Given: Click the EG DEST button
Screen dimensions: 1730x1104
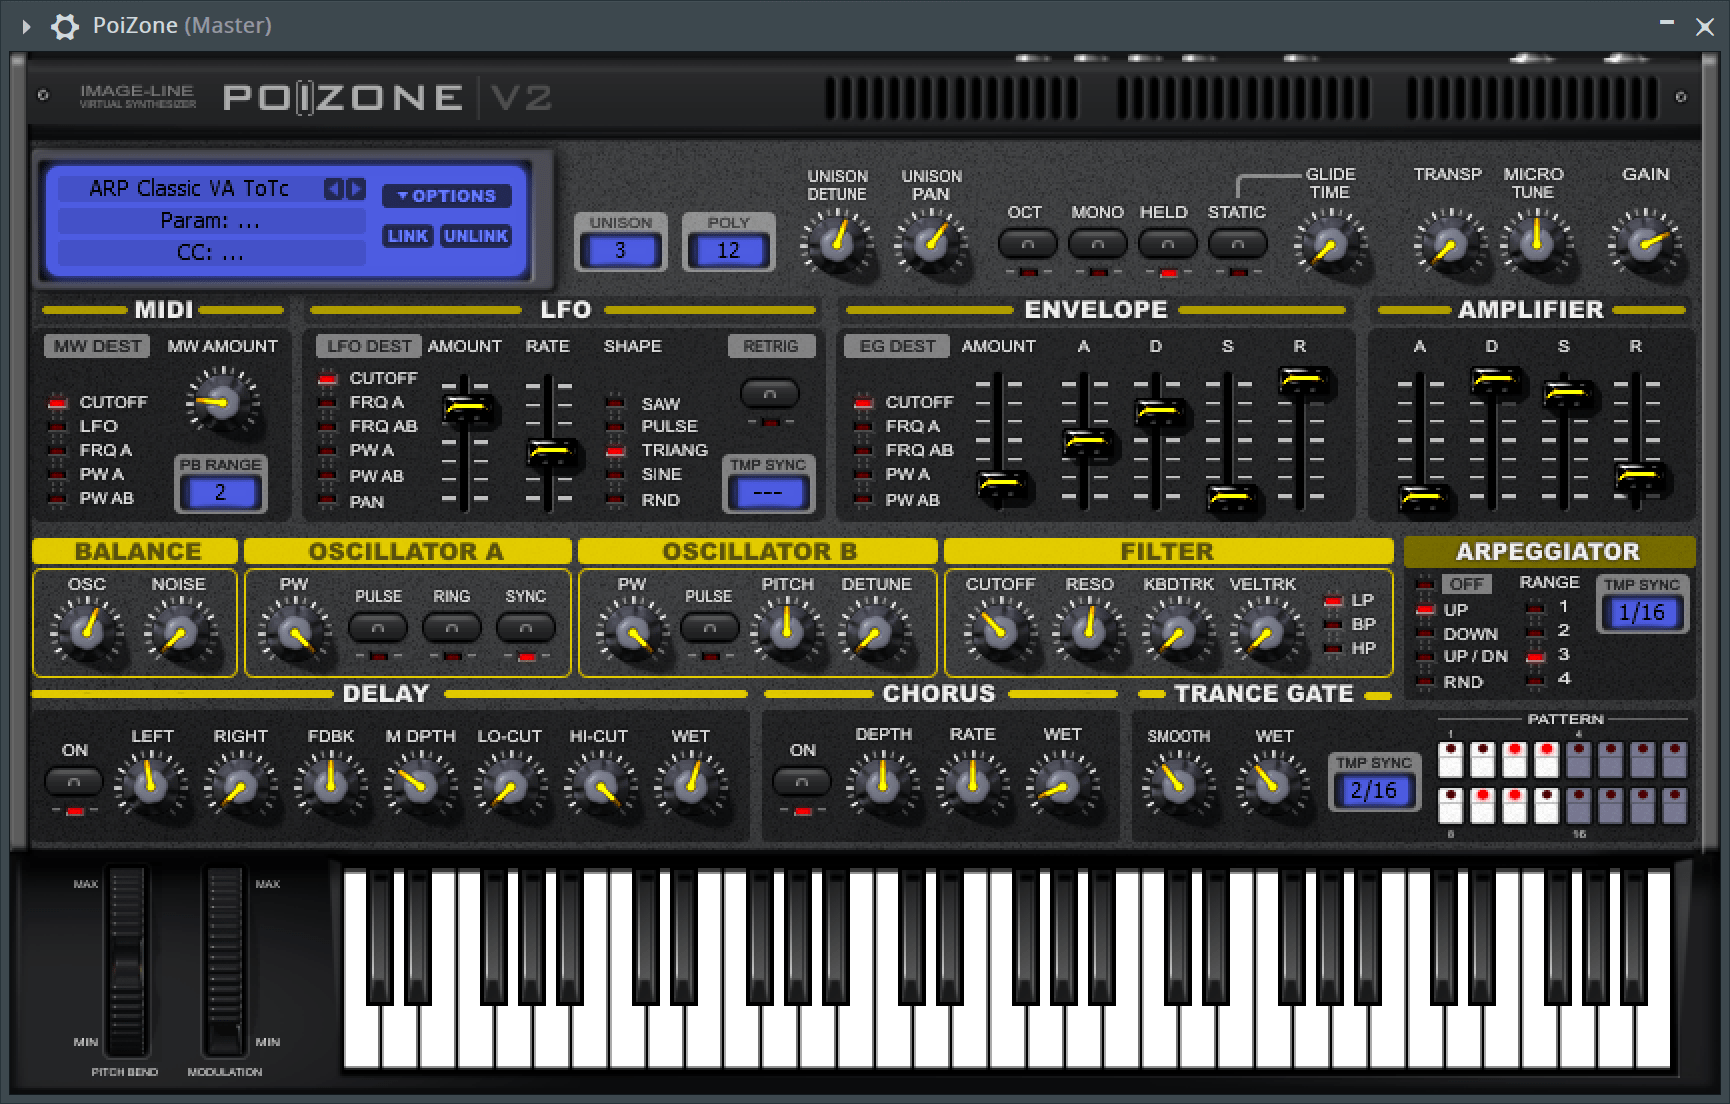Looking at the screenshot, I should 897,346.
